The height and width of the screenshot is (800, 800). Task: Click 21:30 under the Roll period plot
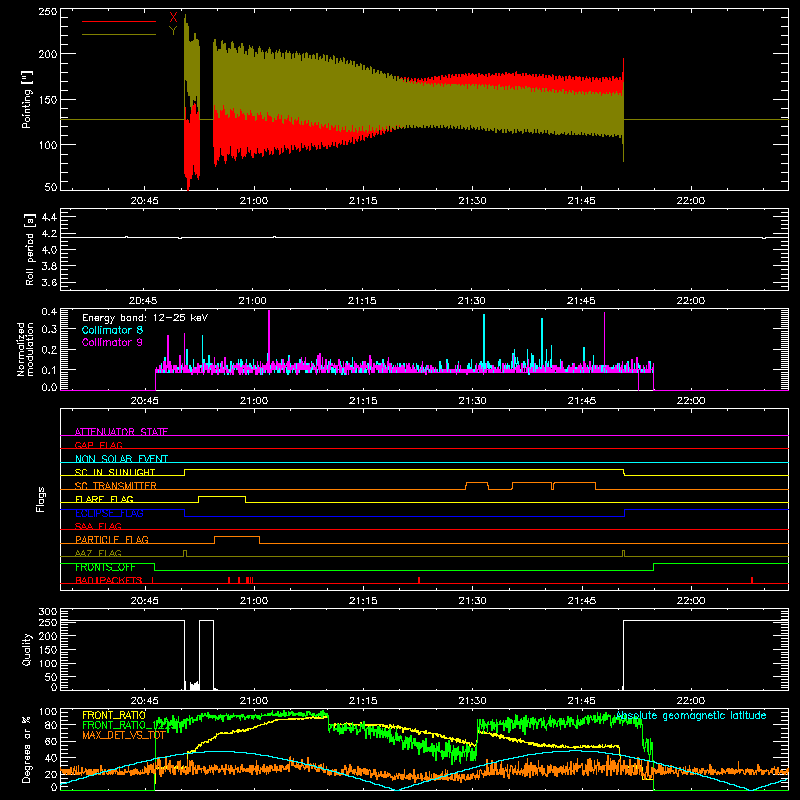(471, 301)
